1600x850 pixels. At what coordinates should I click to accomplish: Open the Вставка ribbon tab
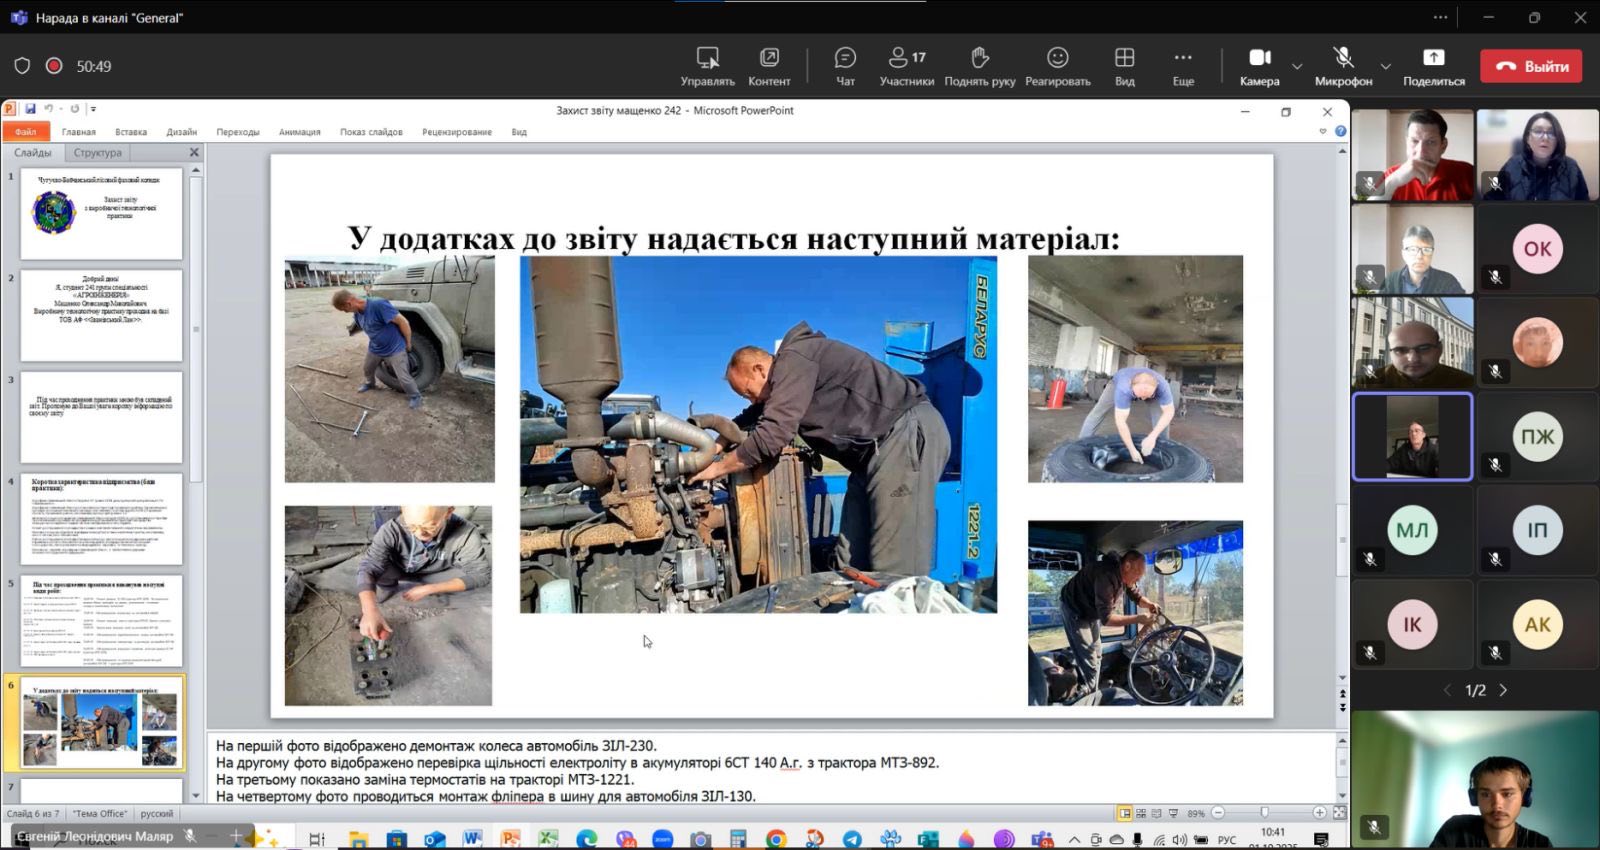click(131, 132)
